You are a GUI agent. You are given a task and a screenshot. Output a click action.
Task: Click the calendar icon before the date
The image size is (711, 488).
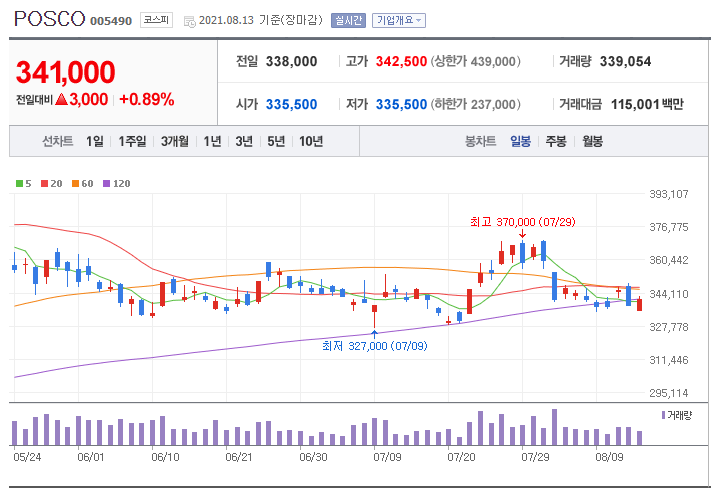[x=190, y=21]
